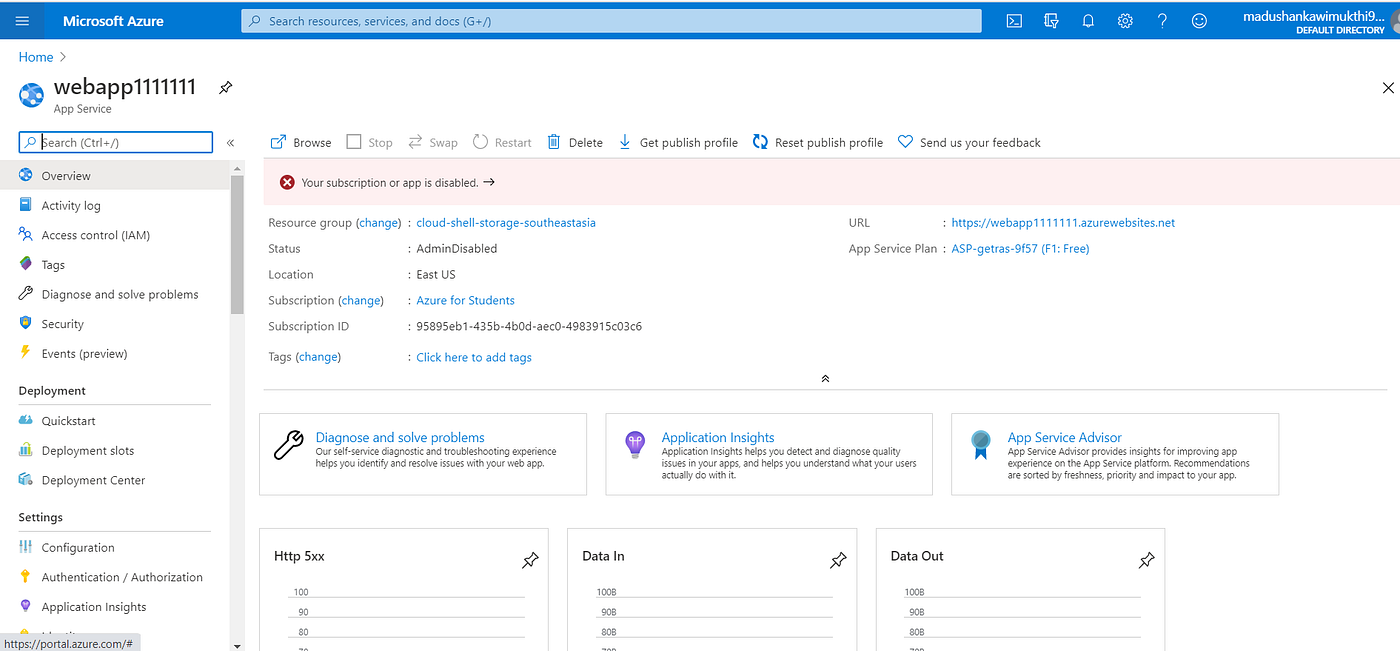Open the help question mark icon

pos(1162,20)
